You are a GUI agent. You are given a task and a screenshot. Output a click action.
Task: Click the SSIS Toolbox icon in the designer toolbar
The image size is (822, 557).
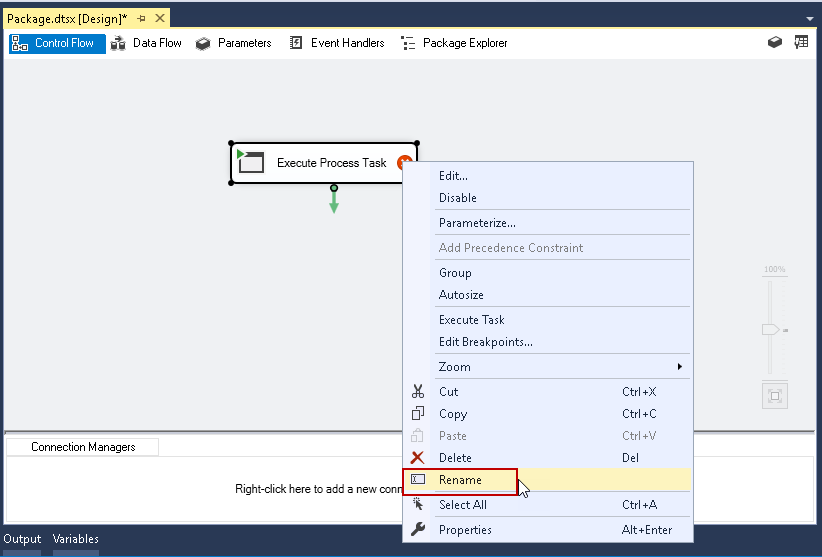pos(774,43)
